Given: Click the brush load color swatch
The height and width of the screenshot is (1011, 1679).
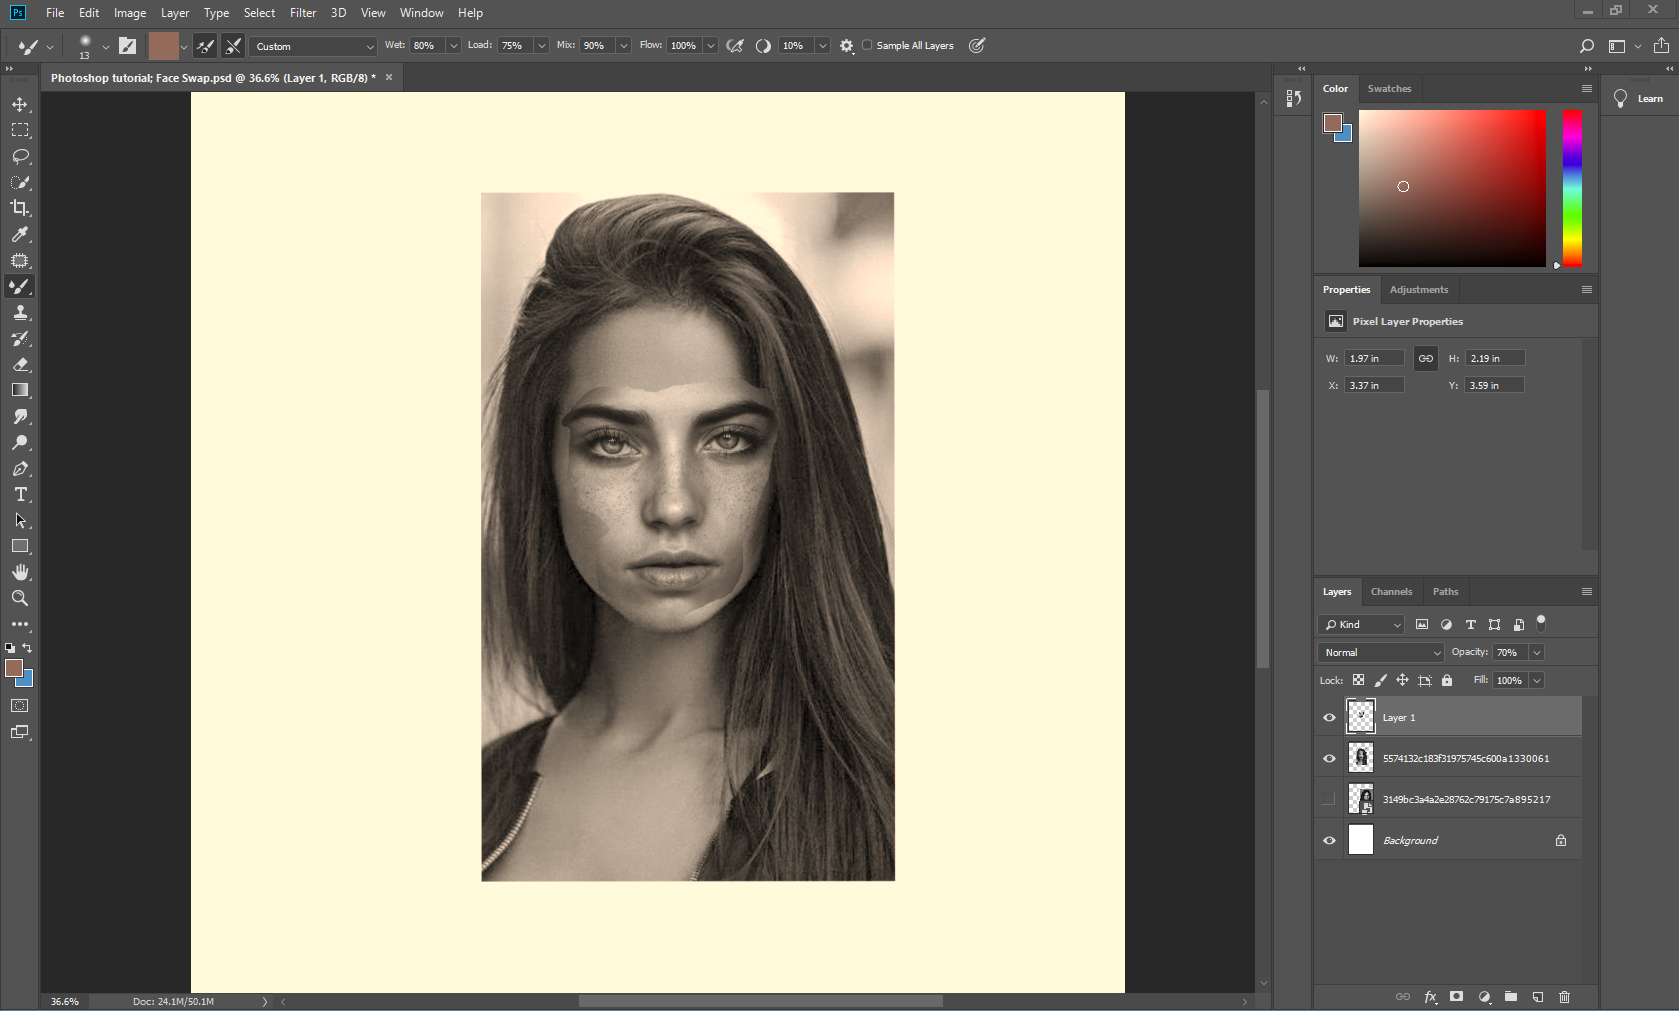Looking at the screenshot, I should [163, 46].
